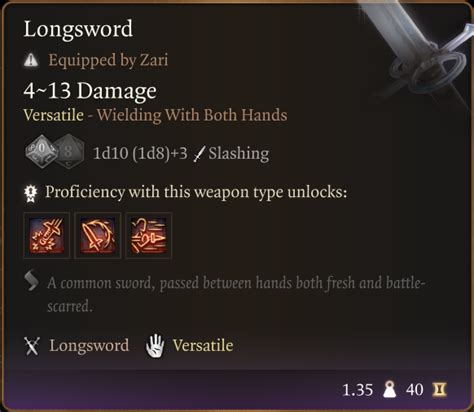Click the 1d10 (1d8)+3 damage formula
474x412 pixels.
tap(140, 154)
